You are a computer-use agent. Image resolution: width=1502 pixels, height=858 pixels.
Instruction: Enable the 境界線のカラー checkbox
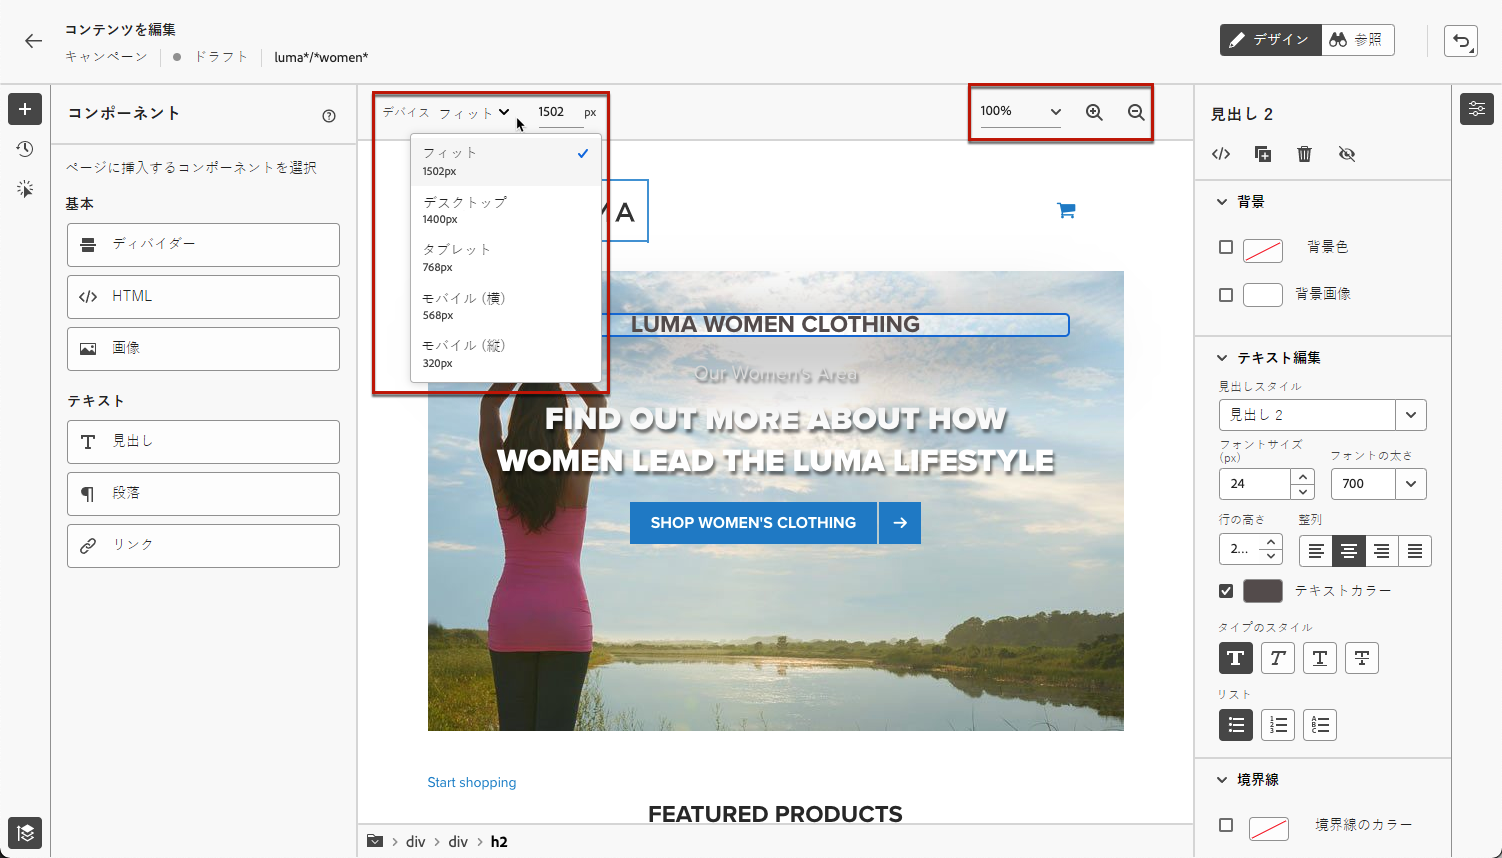click(x=1226, y=825)
